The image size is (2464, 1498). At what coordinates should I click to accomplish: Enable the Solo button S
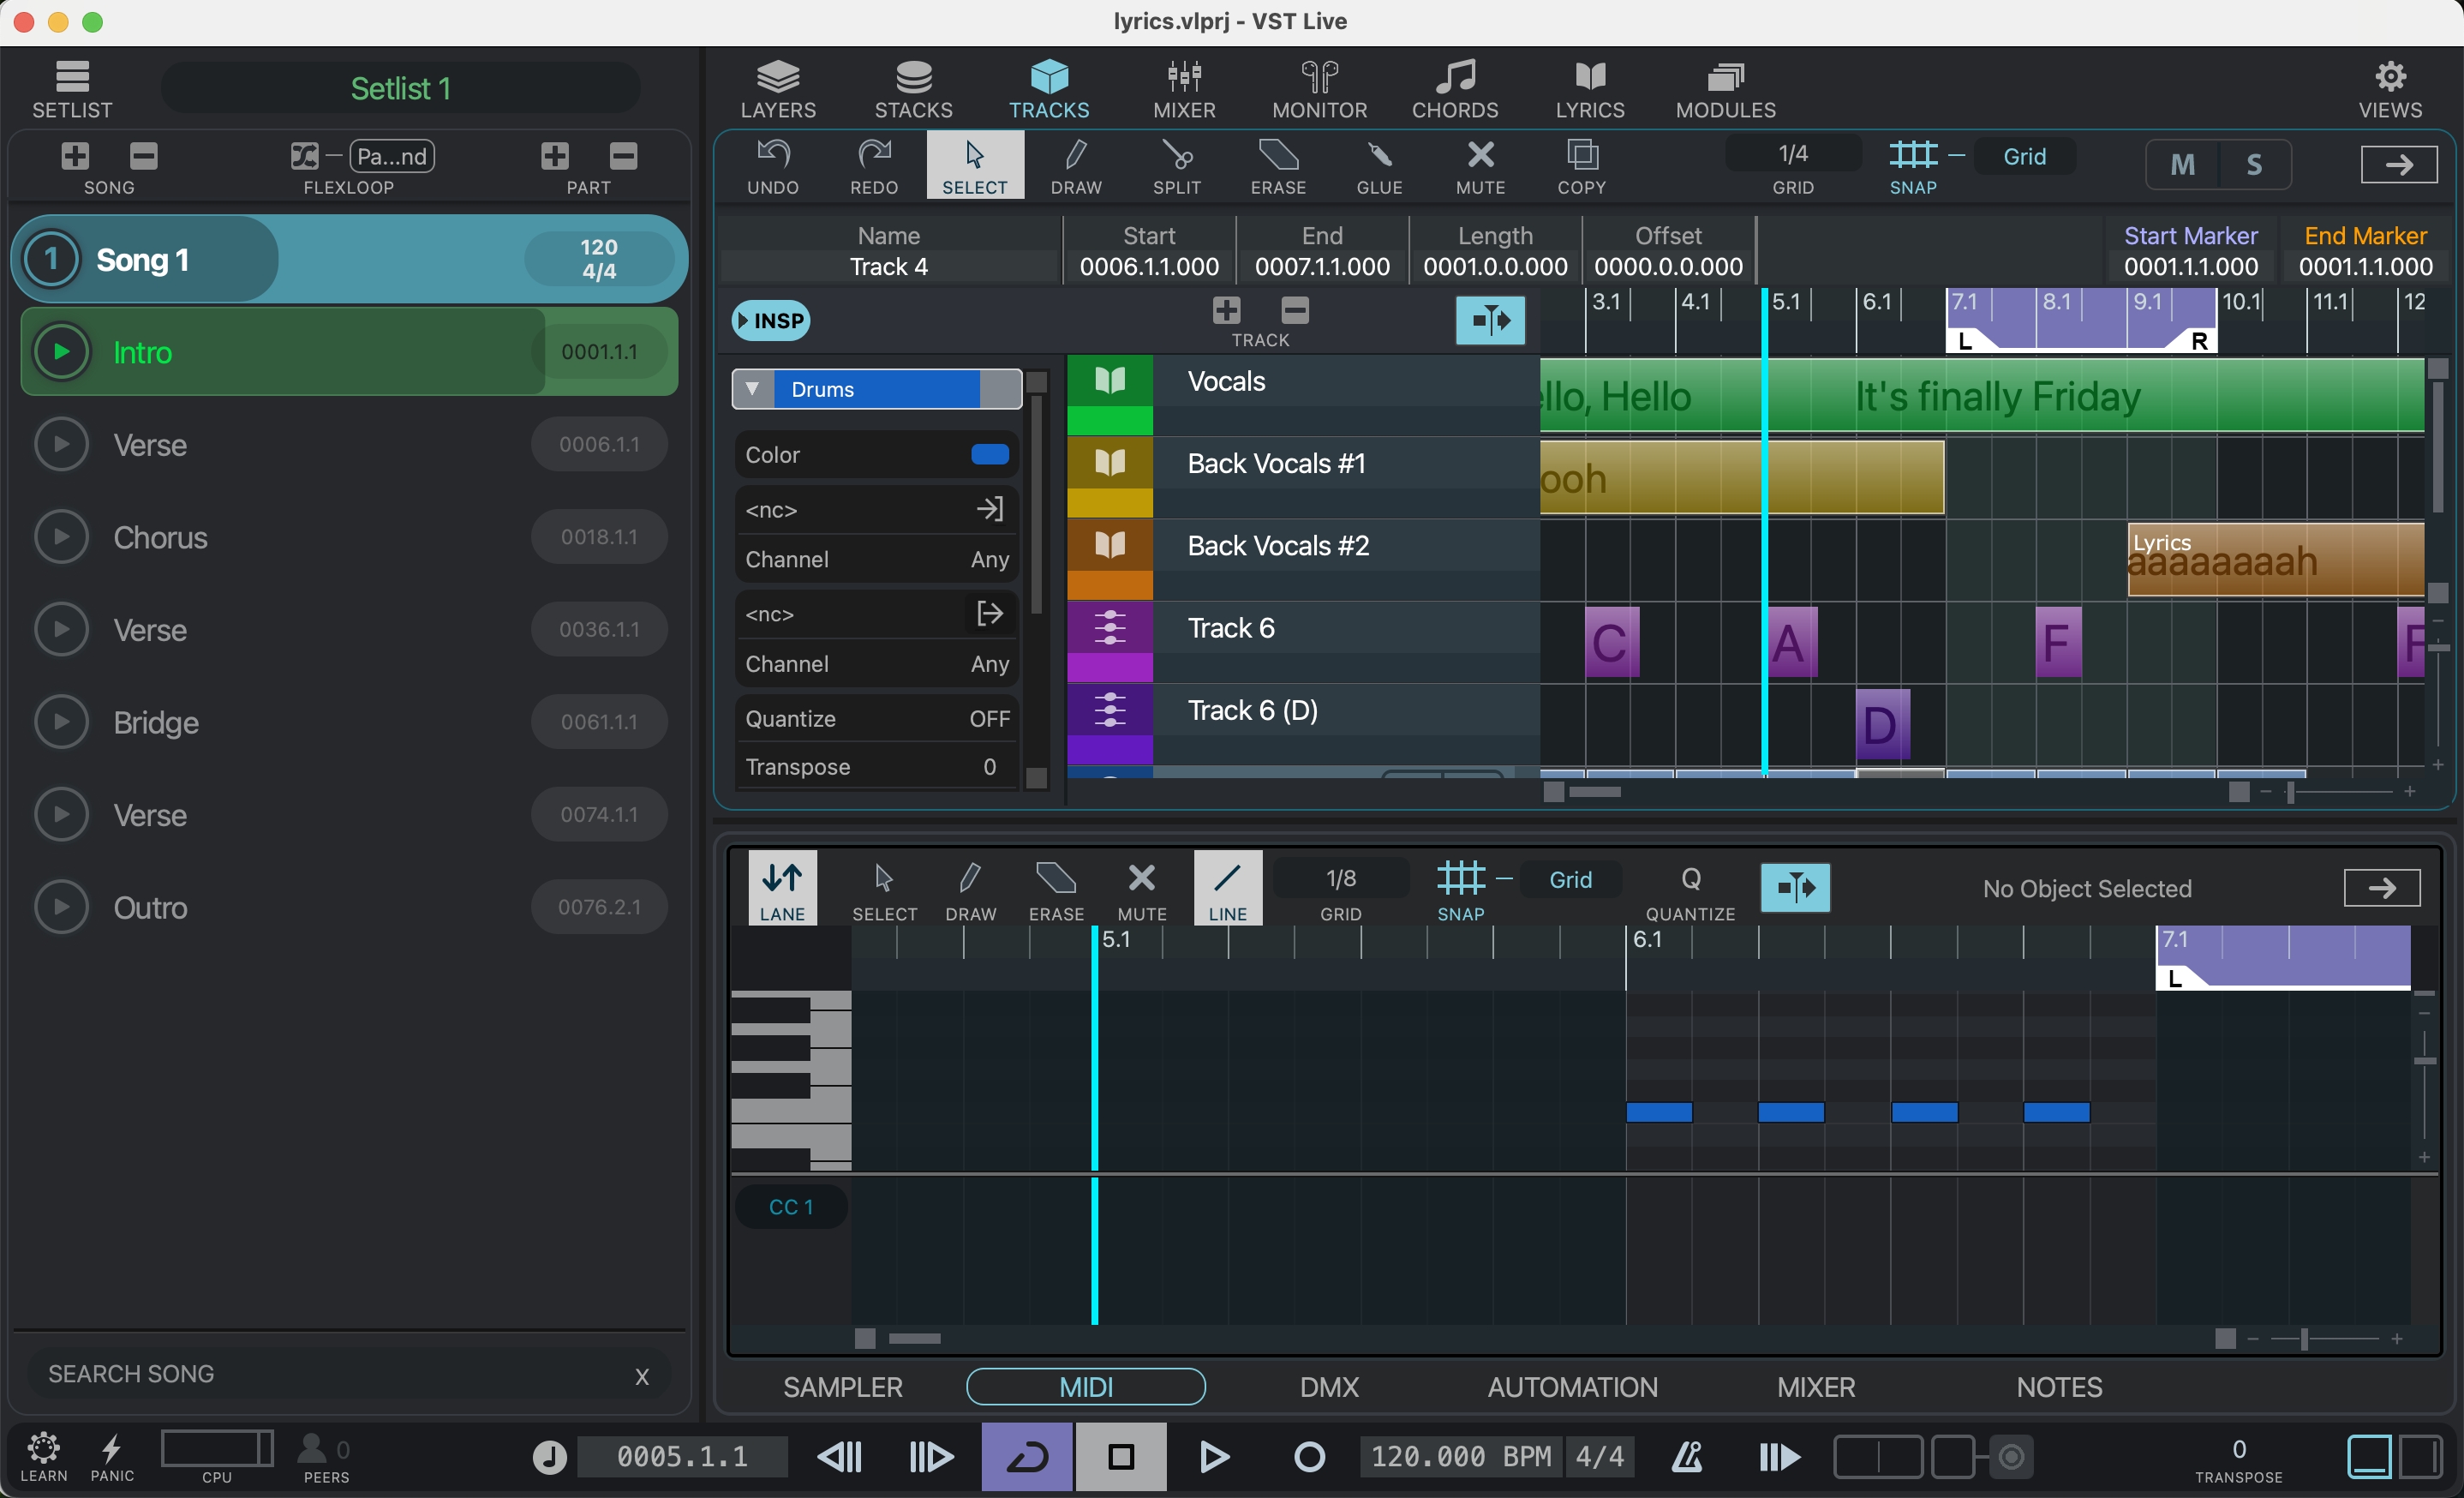click(2255, 164)
